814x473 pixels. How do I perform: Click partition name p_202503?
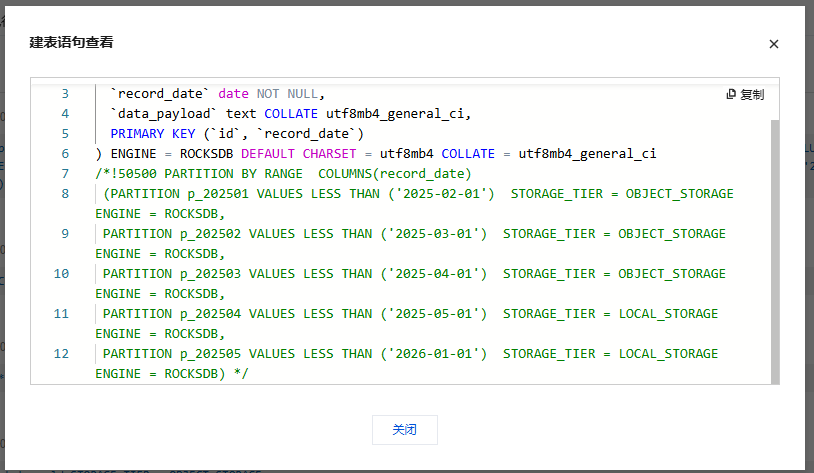210,274
